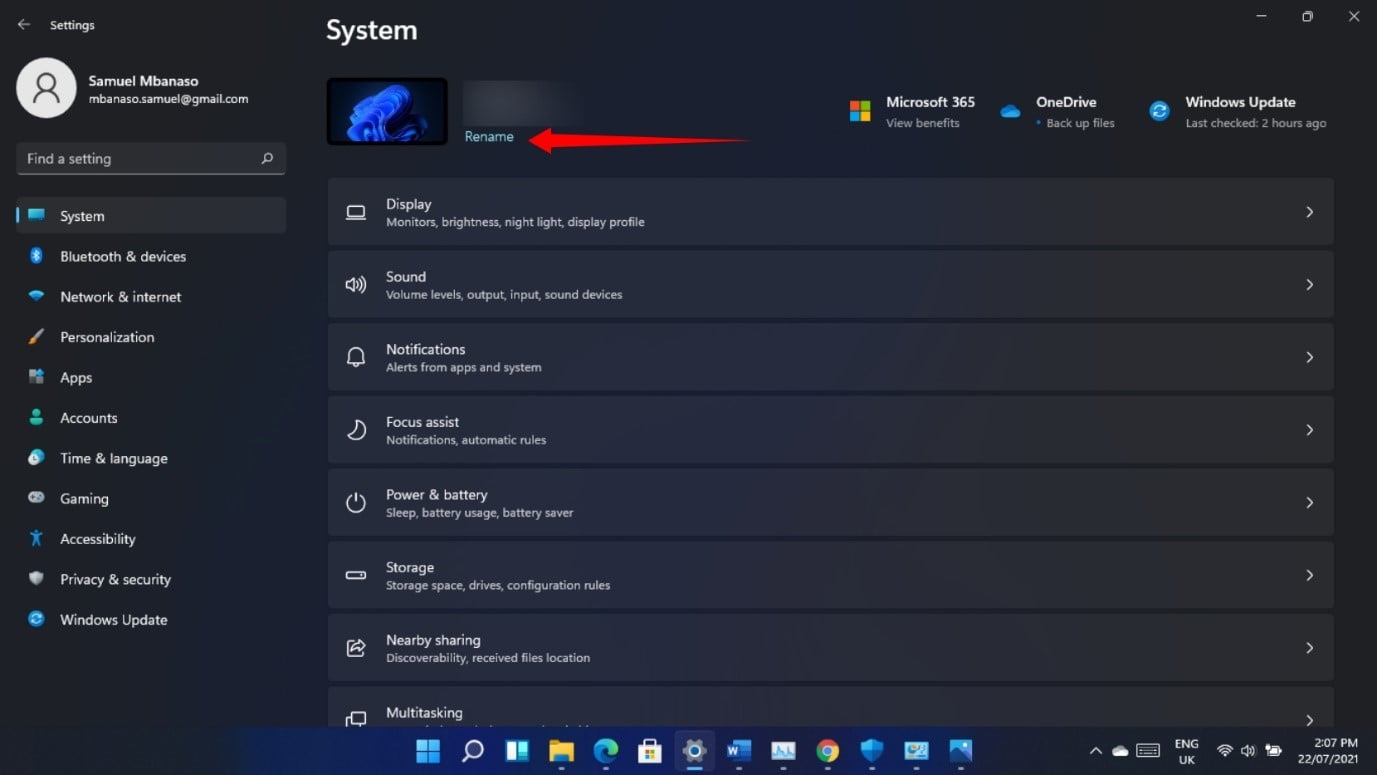Launch Google Chrome from the taskbar
This screenshot has height=775, width=1377.
(827, 751)
